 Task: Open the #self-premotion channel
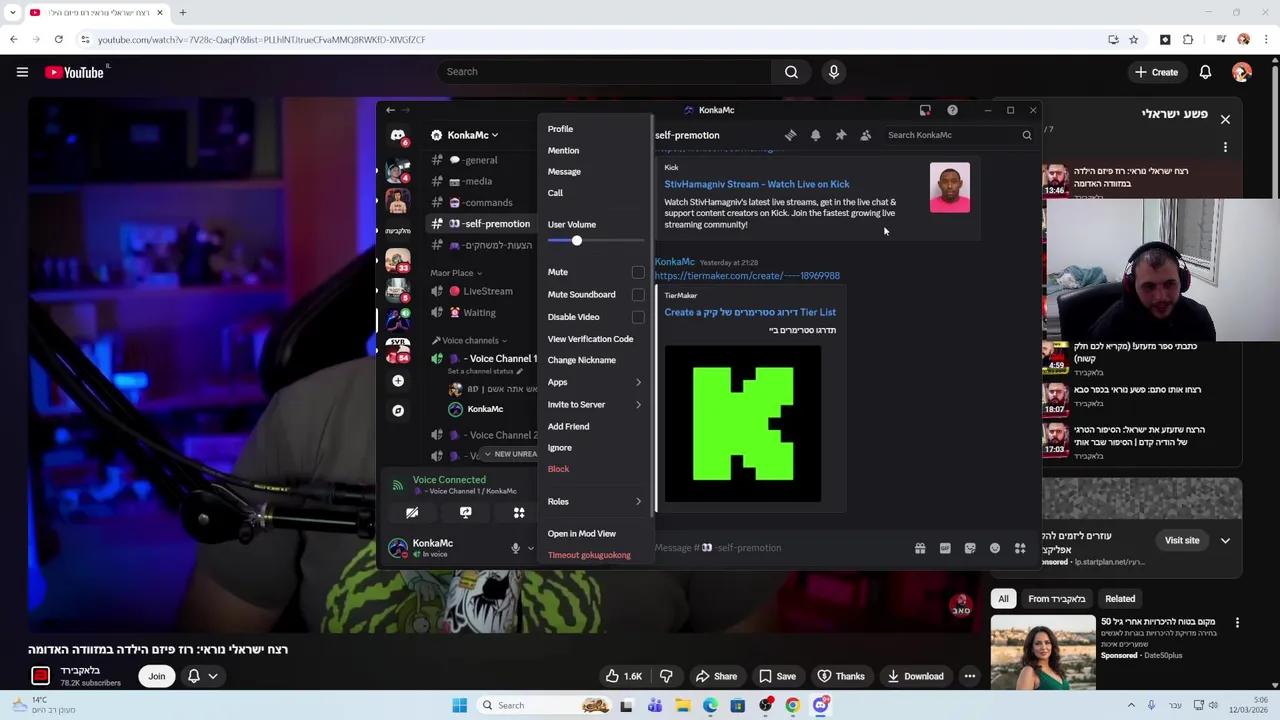tap(483, 224)
